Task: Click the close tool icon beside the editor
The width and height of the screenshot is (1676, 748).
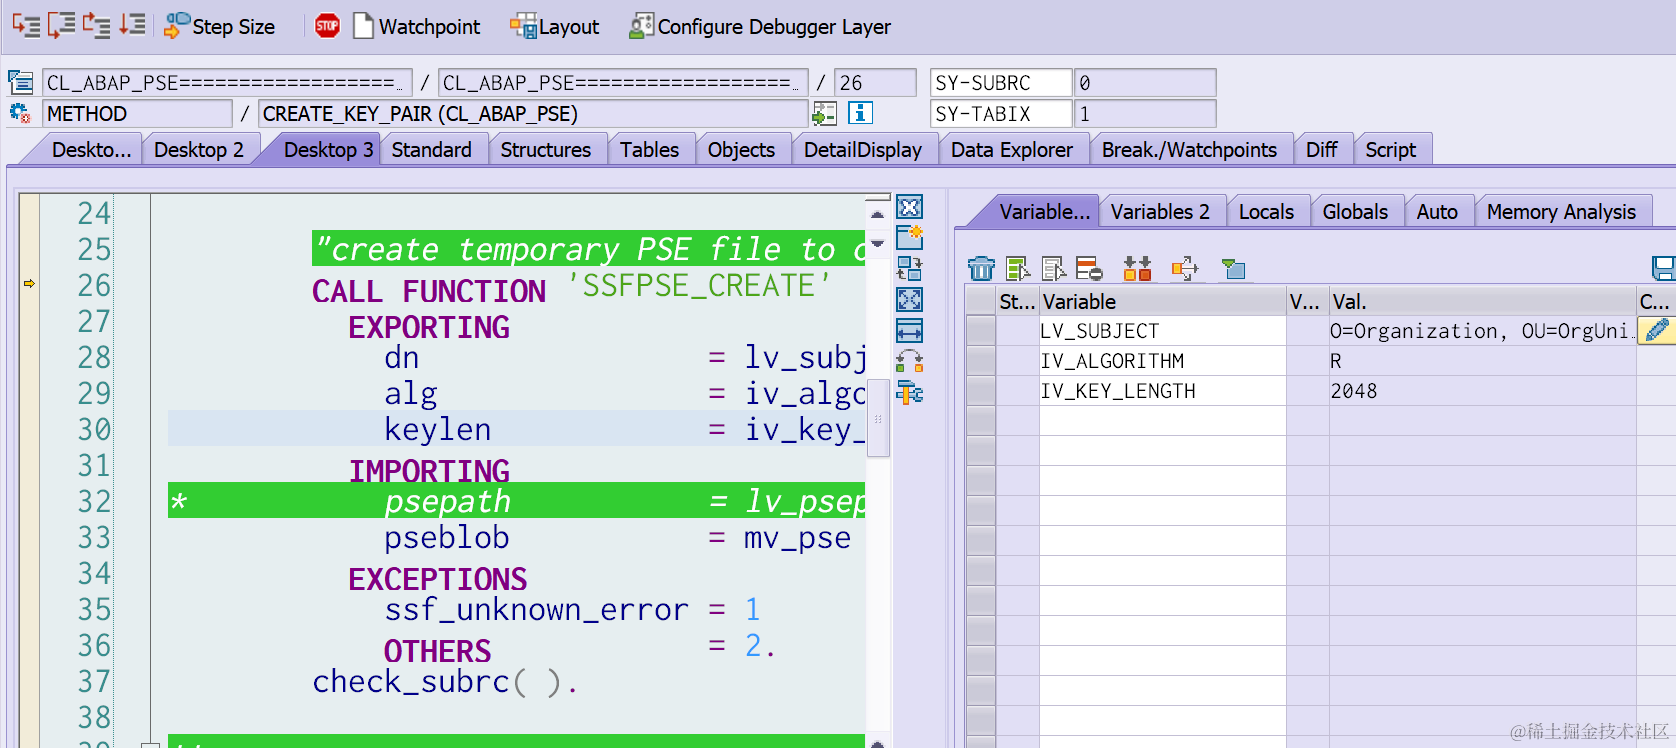Action: coord(909,207)
